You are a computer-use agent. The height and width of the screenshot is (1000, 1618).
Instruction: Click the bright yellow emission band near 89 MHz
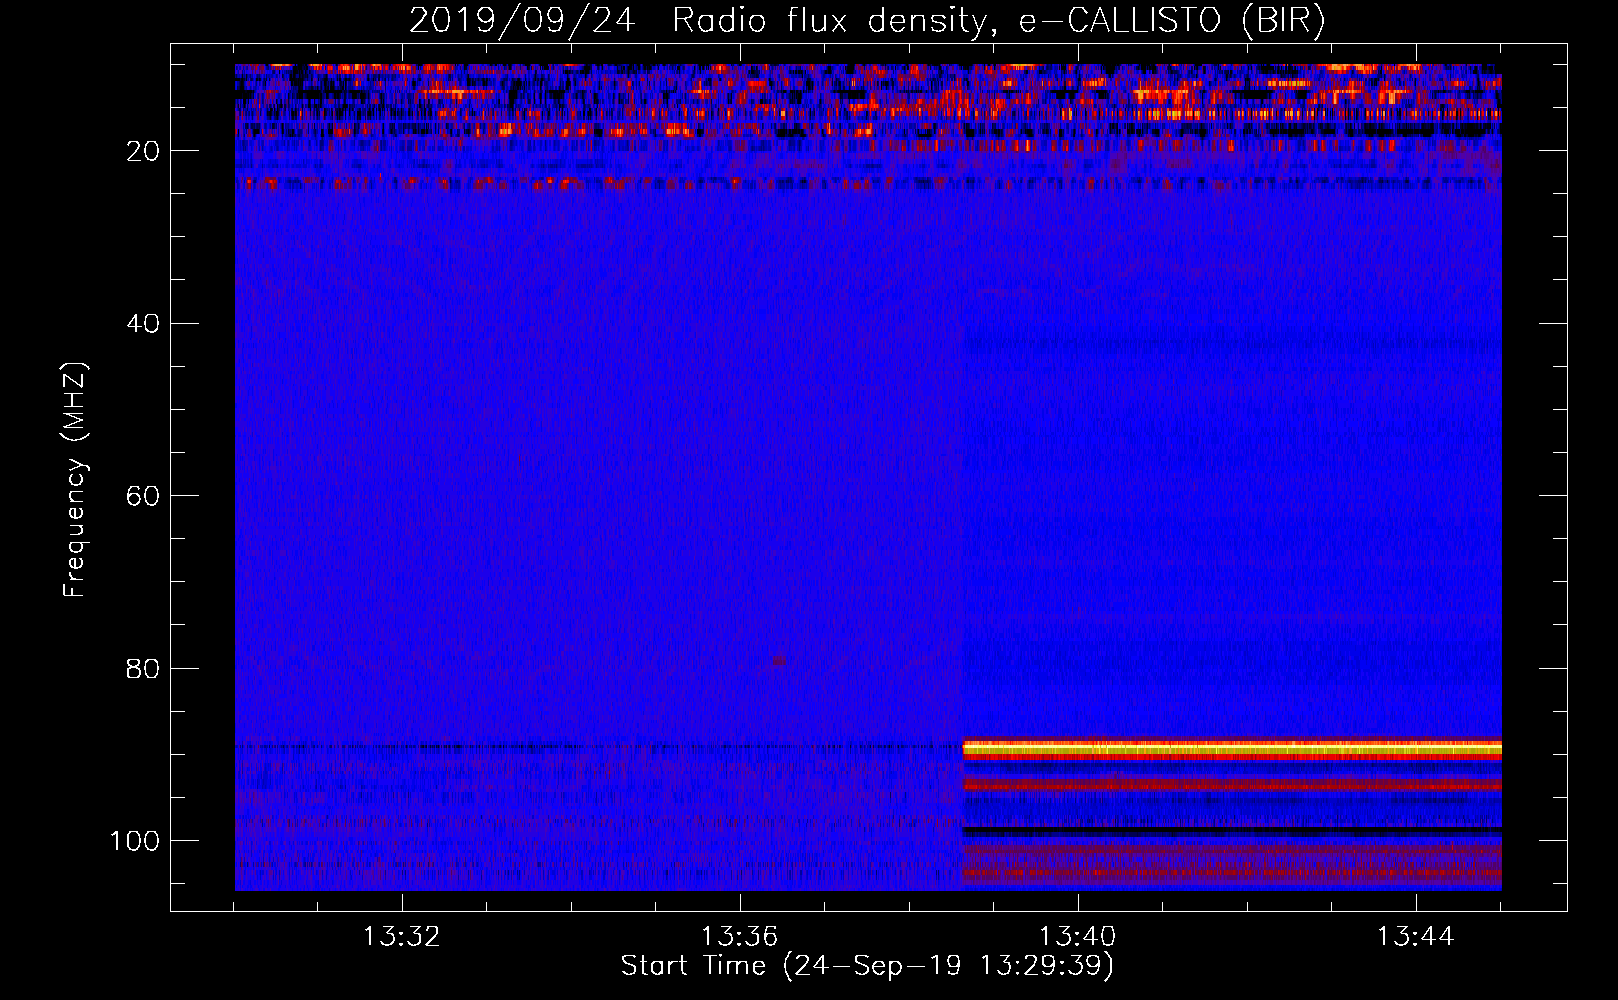point(1232,748)
